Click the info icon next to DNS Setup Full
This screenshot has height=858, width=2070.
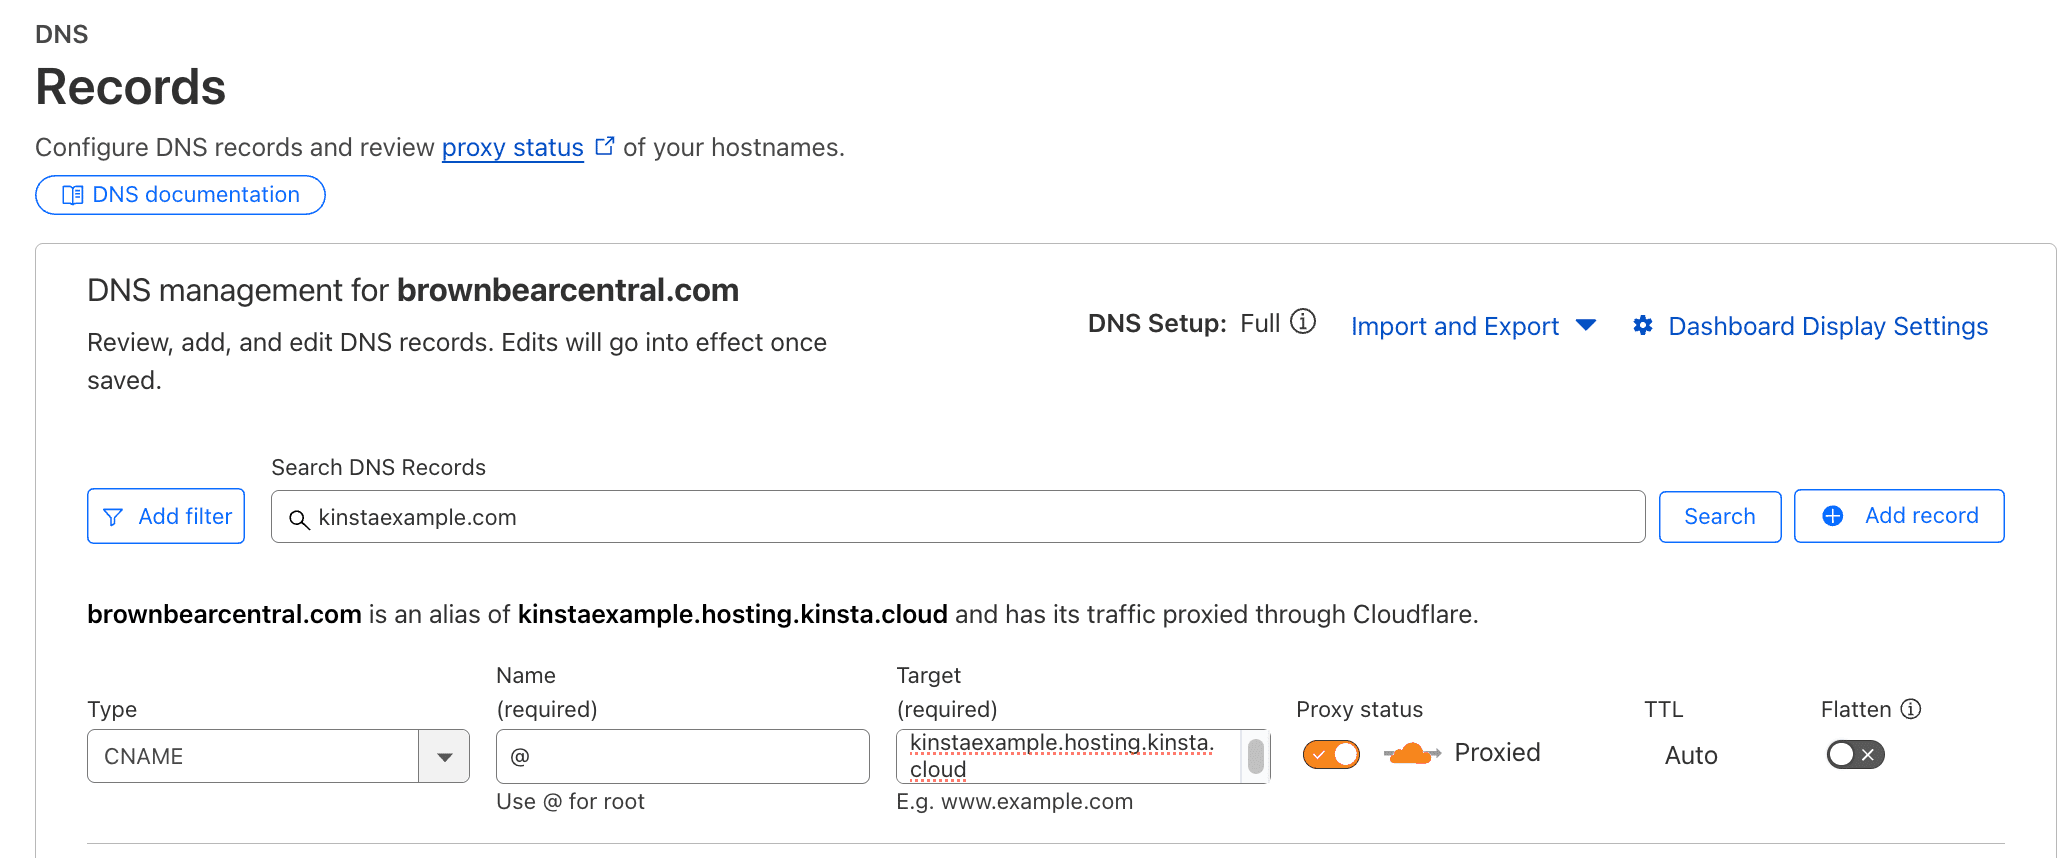point(1305,322)
